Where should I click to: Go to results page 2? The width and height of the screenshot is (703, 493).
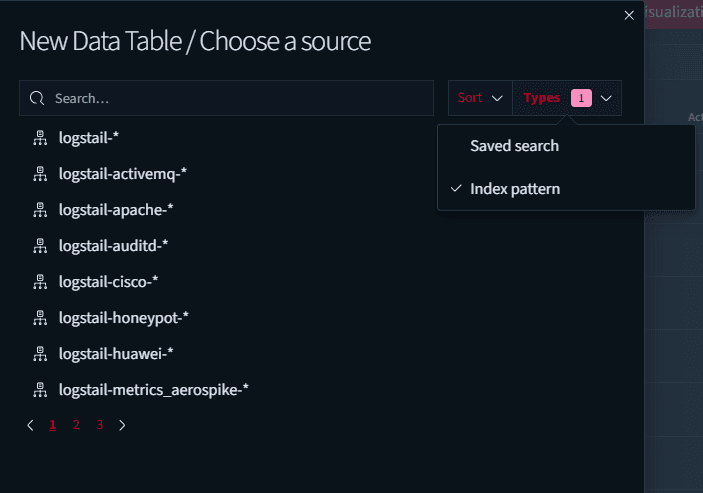tap(76, 425)
